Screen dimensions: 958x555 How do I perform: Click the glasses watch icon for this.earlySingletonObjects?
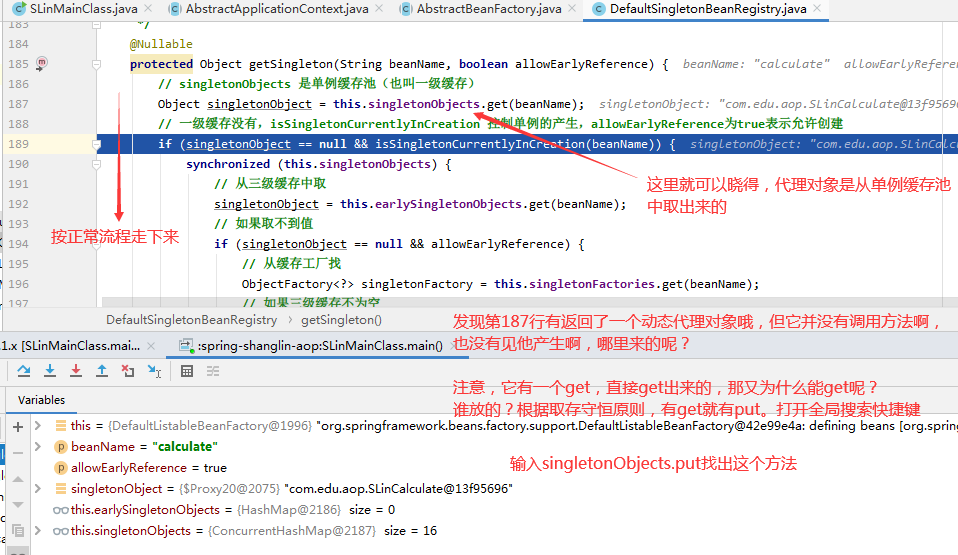[x=60, y=510]
